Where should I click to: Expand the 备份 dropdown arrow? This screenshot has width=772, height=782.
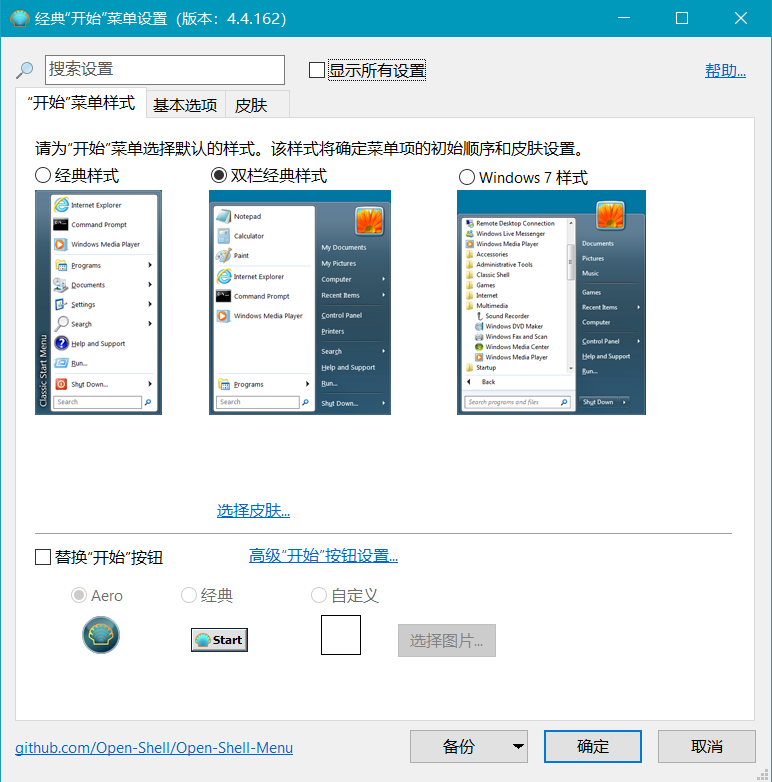click(x=518, y=747)
